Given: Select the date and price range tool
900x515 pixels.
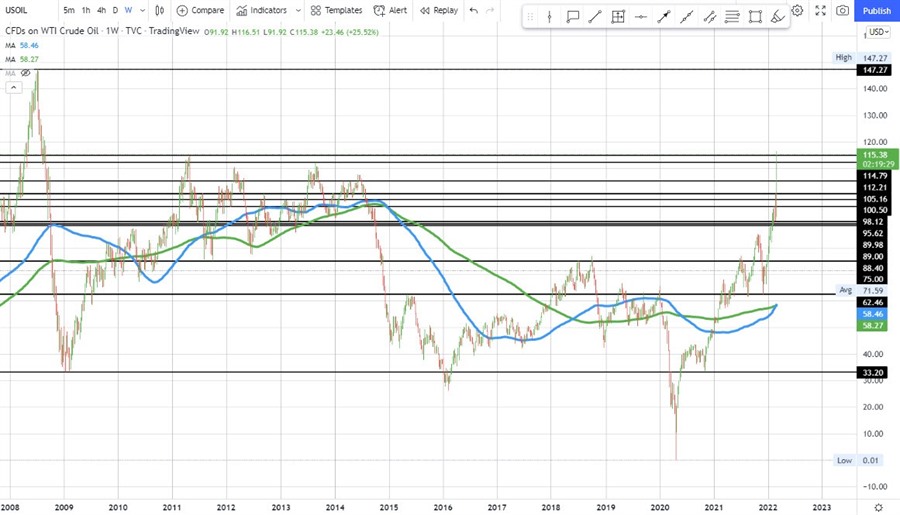Looking at the screenshot, I should coord(618,17).
